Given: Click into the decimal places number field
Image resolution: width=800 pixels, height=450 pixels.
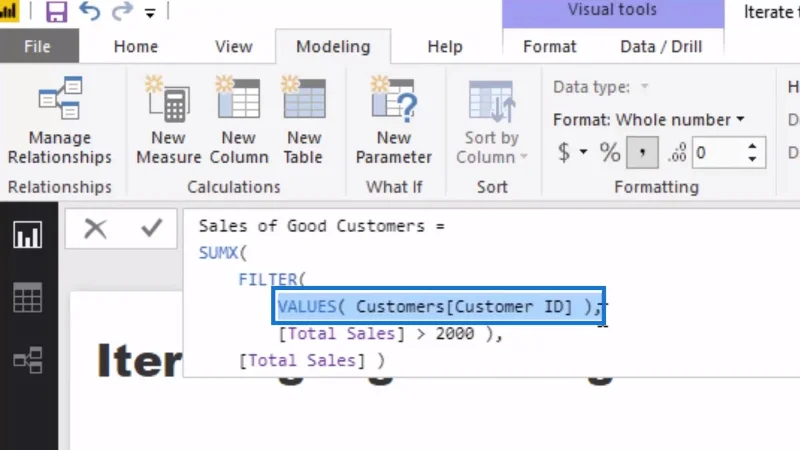Looking at the screenshot, I should 718,152.
